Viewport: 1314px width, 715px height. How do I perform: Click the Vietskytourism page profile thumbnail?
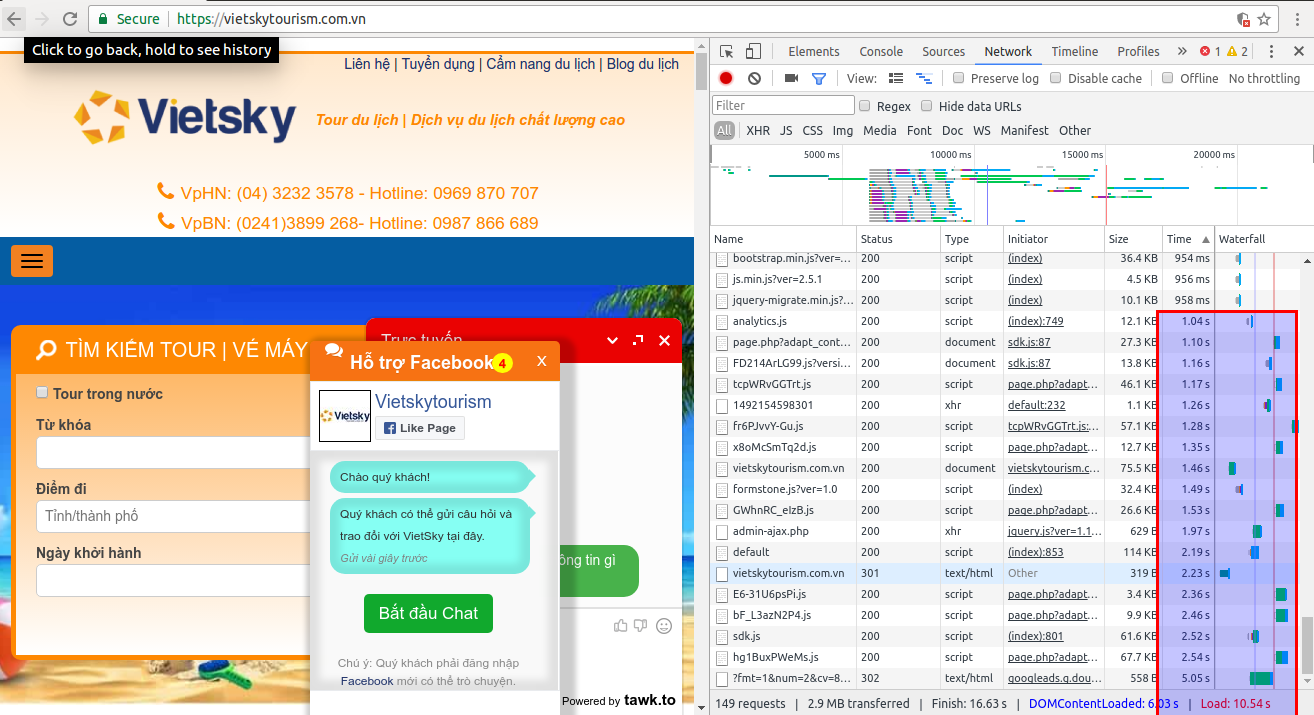[x=345, y=415]
